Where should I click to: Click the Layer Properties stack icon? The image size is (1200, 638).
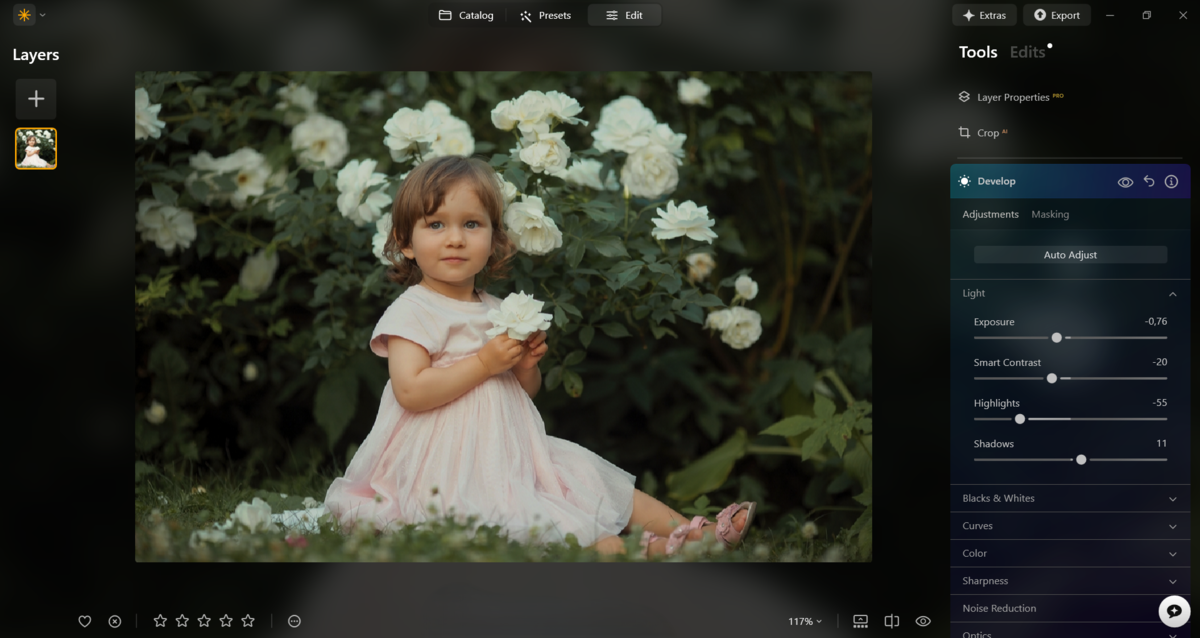964,97
